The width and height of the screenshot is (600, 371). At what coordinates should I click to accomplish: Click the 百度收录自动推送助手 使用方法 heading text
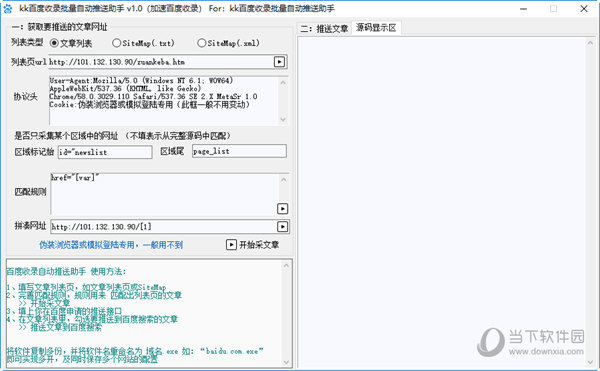(66, 272)
